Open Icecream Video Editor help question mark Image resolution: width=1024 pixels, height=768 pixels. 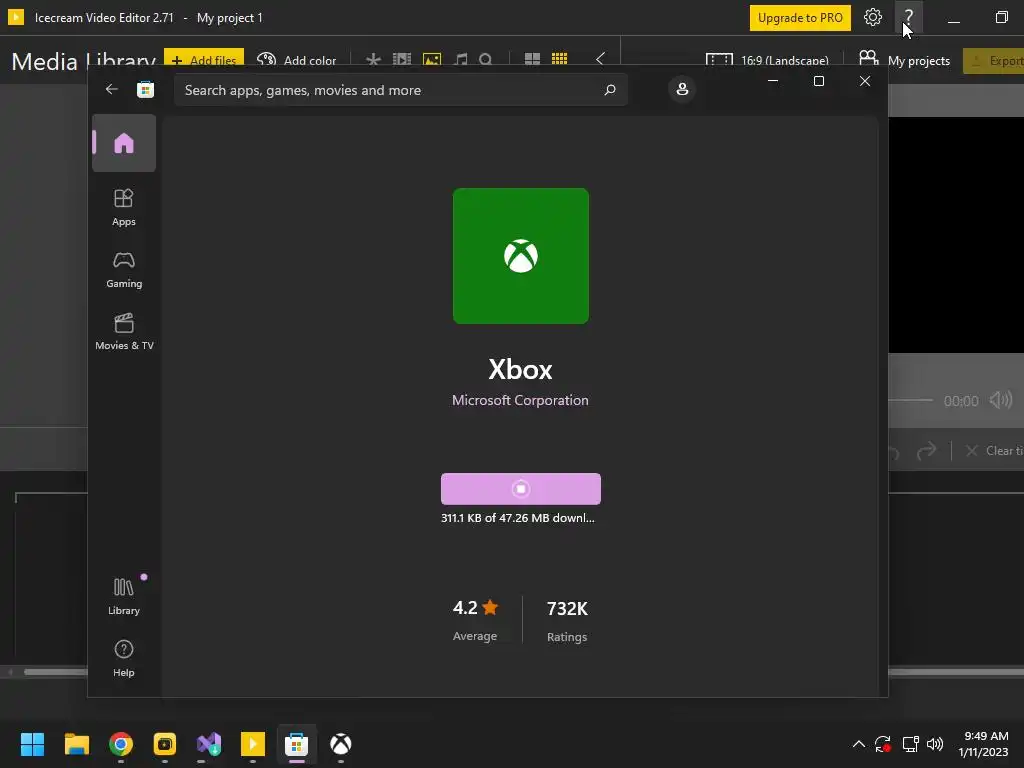coord(908,18)
